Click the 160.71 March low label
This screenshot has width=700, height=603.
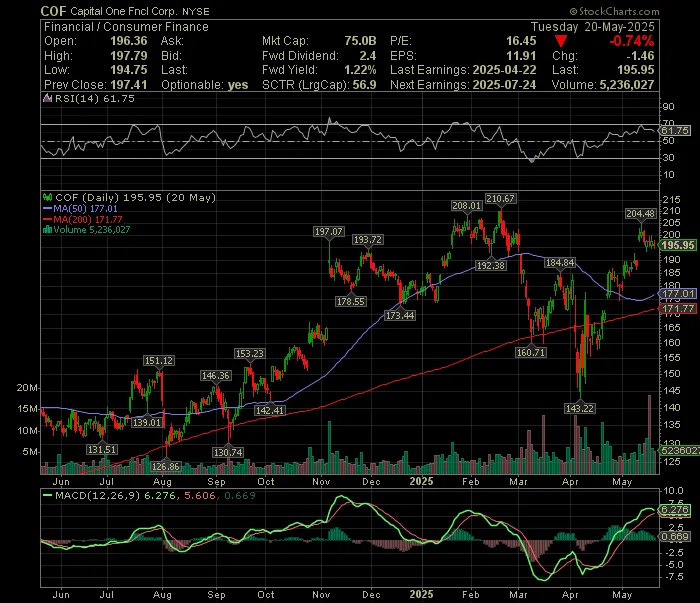pyautogui.click(x=530, y=353)
